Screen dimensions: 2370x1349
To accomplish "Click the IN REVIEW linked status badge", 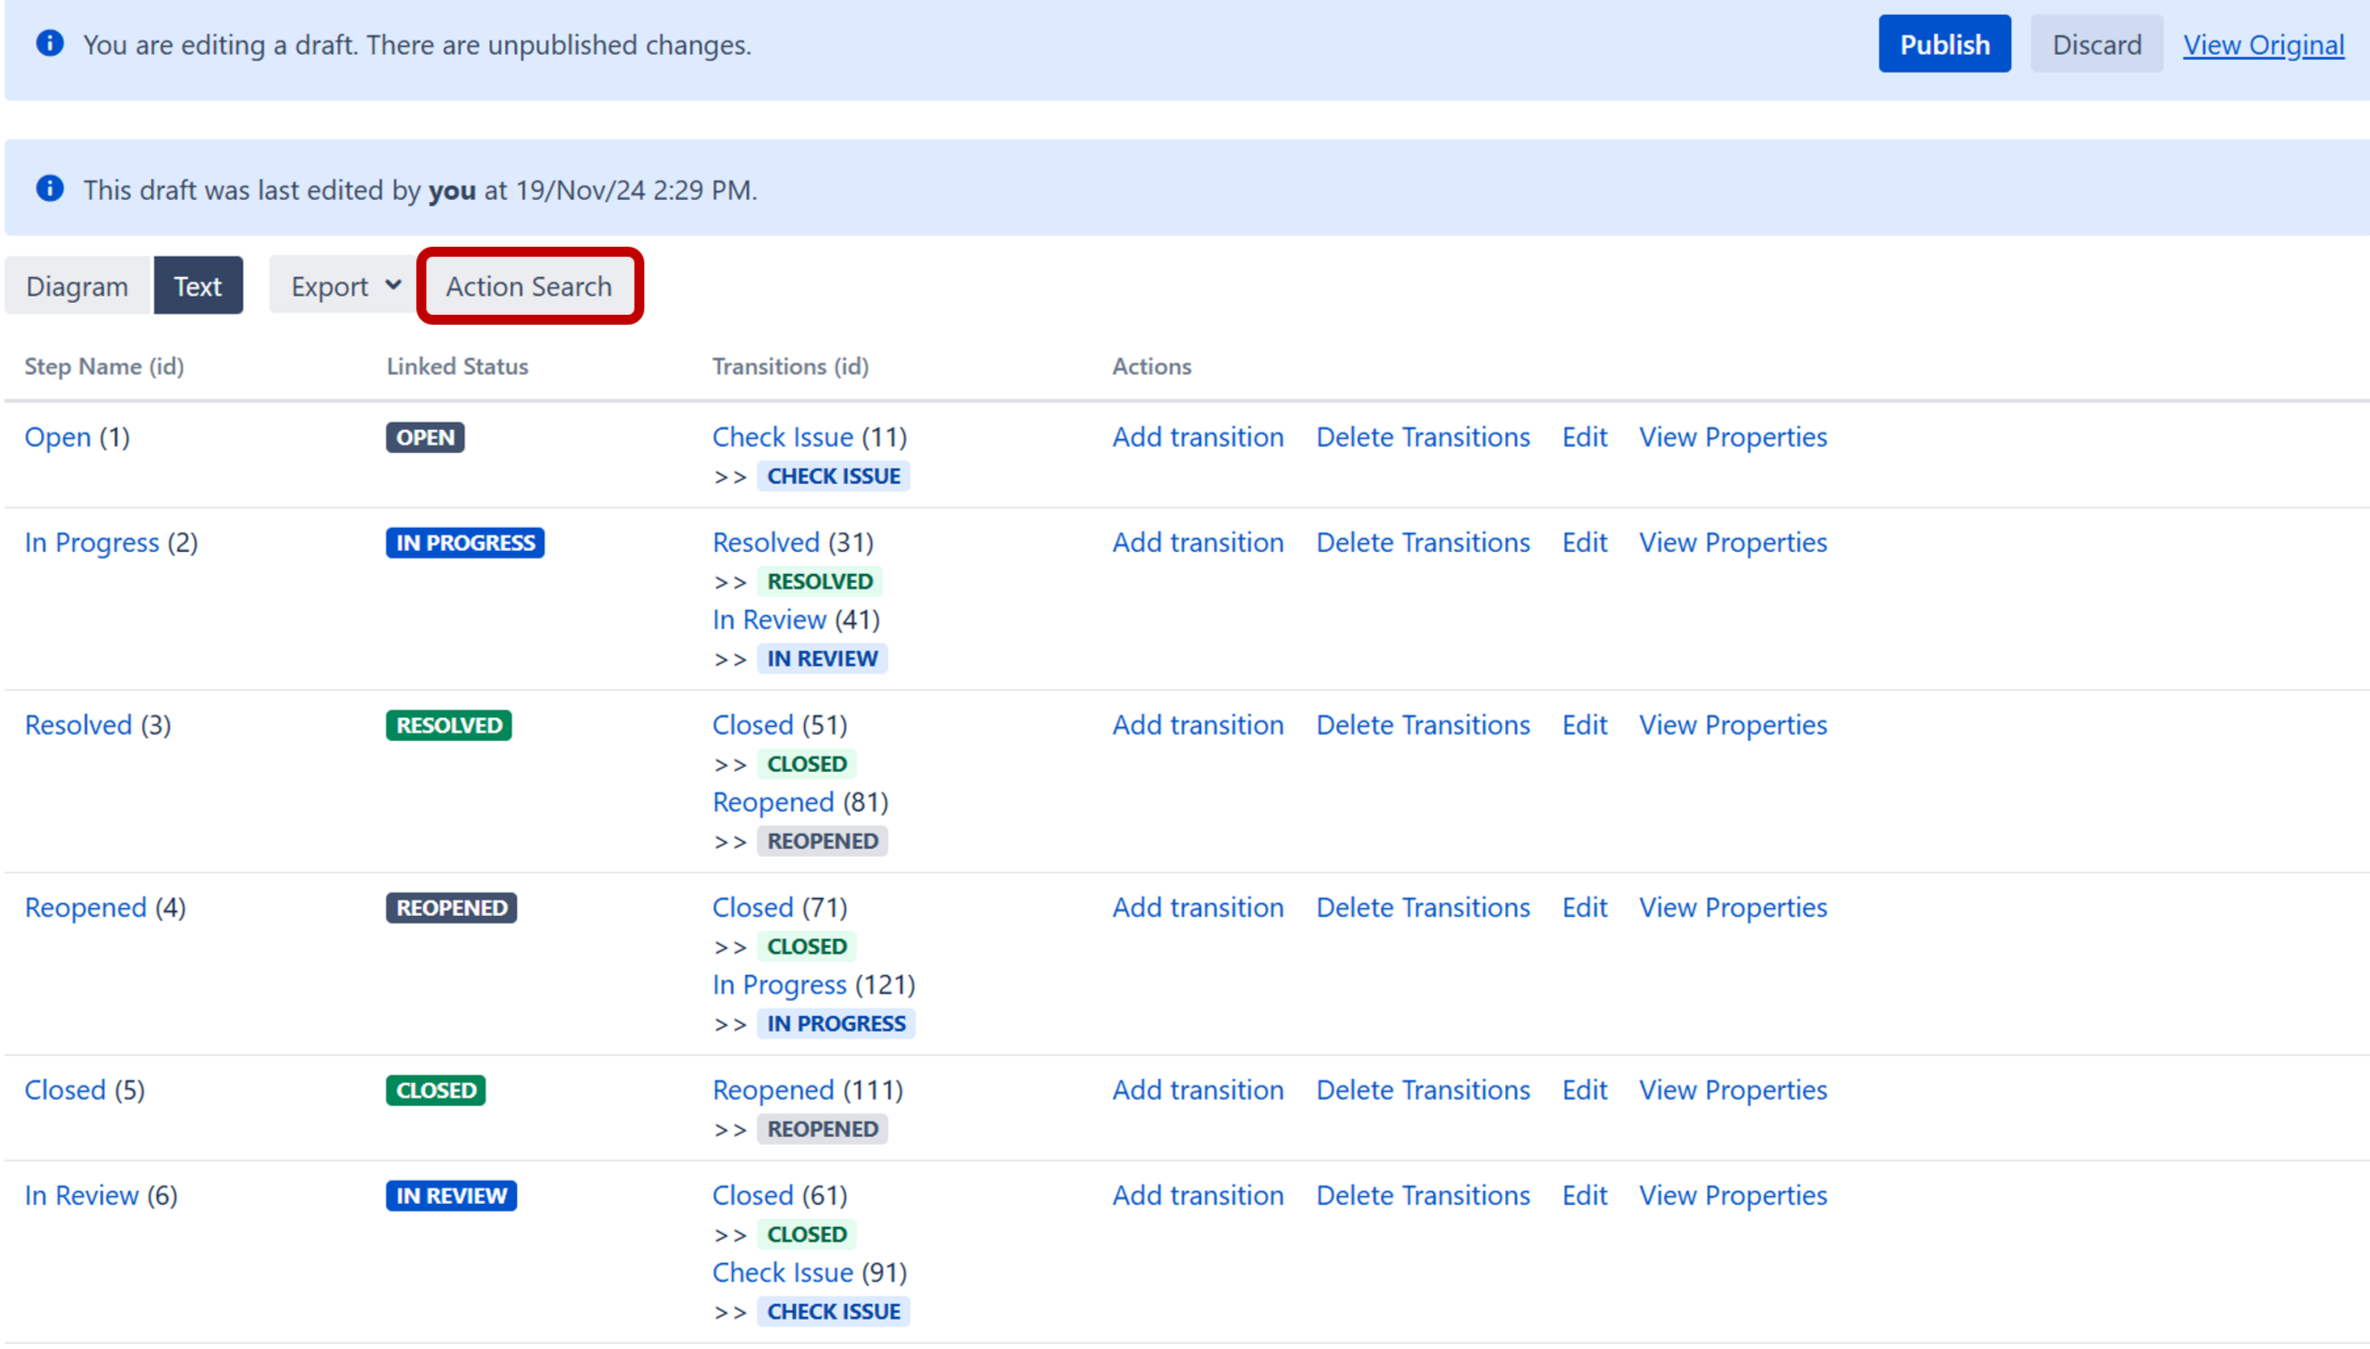I will tap(451, 1195).
